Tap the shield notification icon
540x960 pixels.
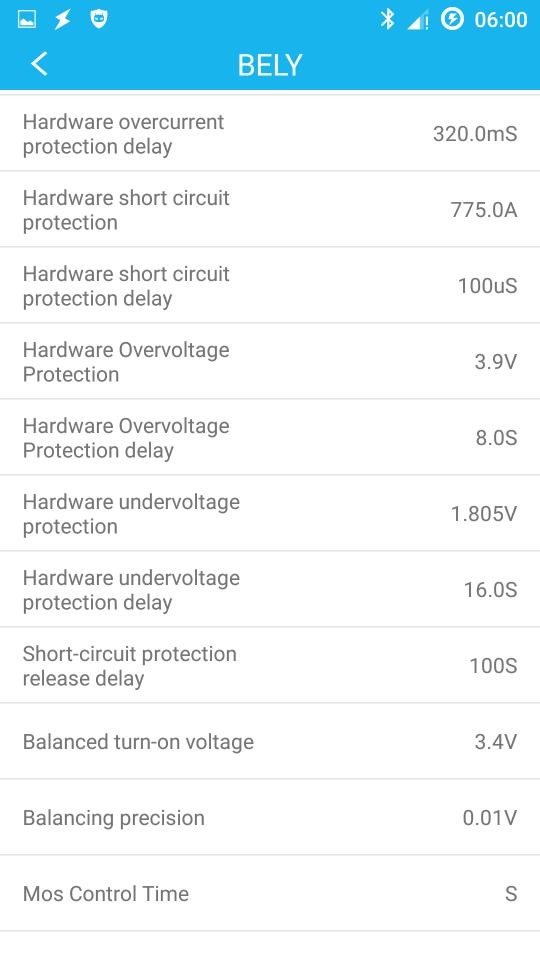click(x=99, y=19)
